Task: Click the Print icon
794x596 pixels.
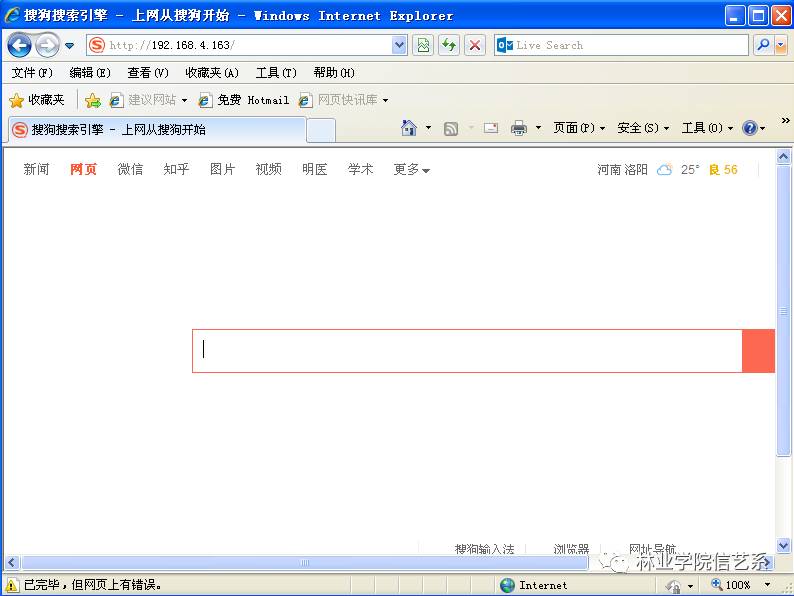Action: coord(519,128)
